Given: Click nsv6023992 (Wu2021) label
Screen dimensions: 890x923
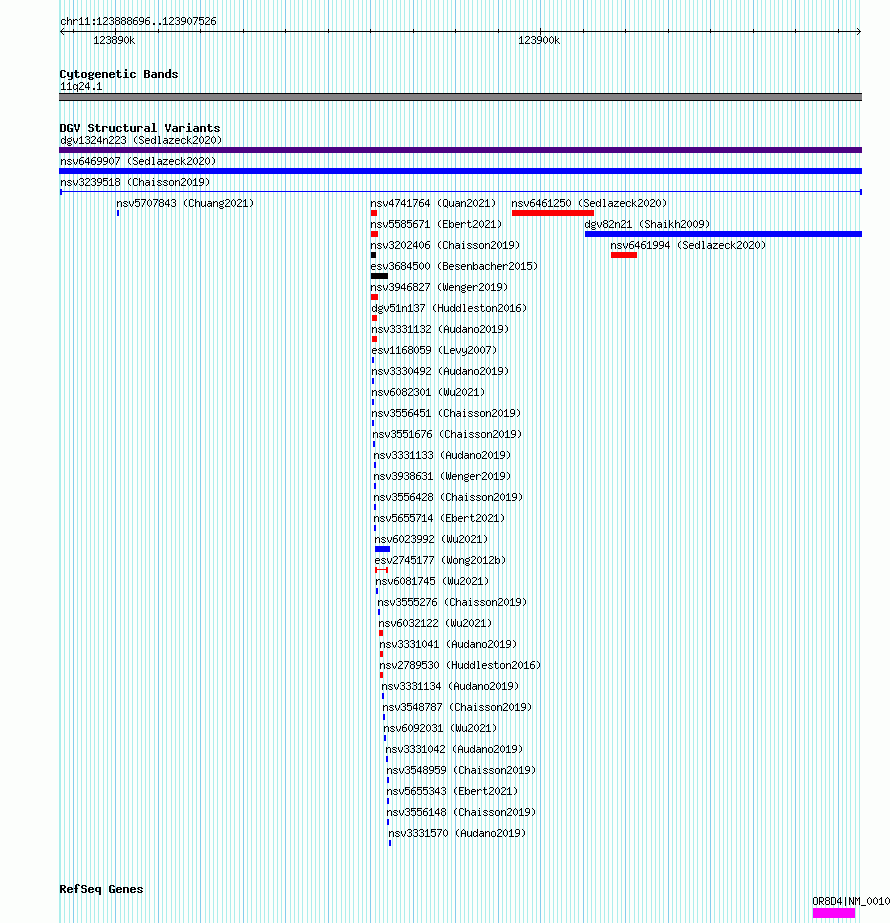Looking at the screenshot, I should (x=431, y=539).
